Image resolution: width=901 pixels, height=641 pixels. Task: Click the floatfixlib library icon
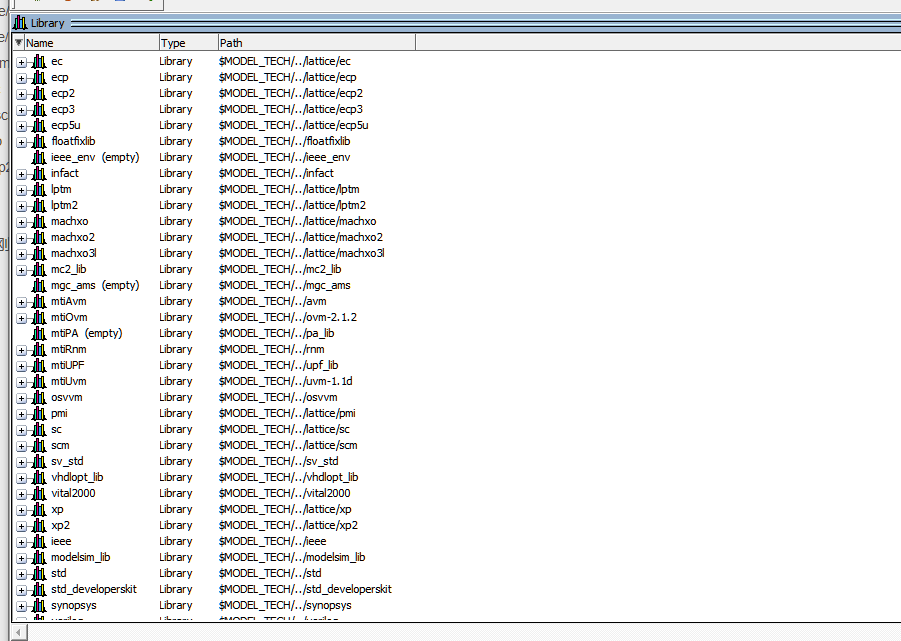click(39, 141)
